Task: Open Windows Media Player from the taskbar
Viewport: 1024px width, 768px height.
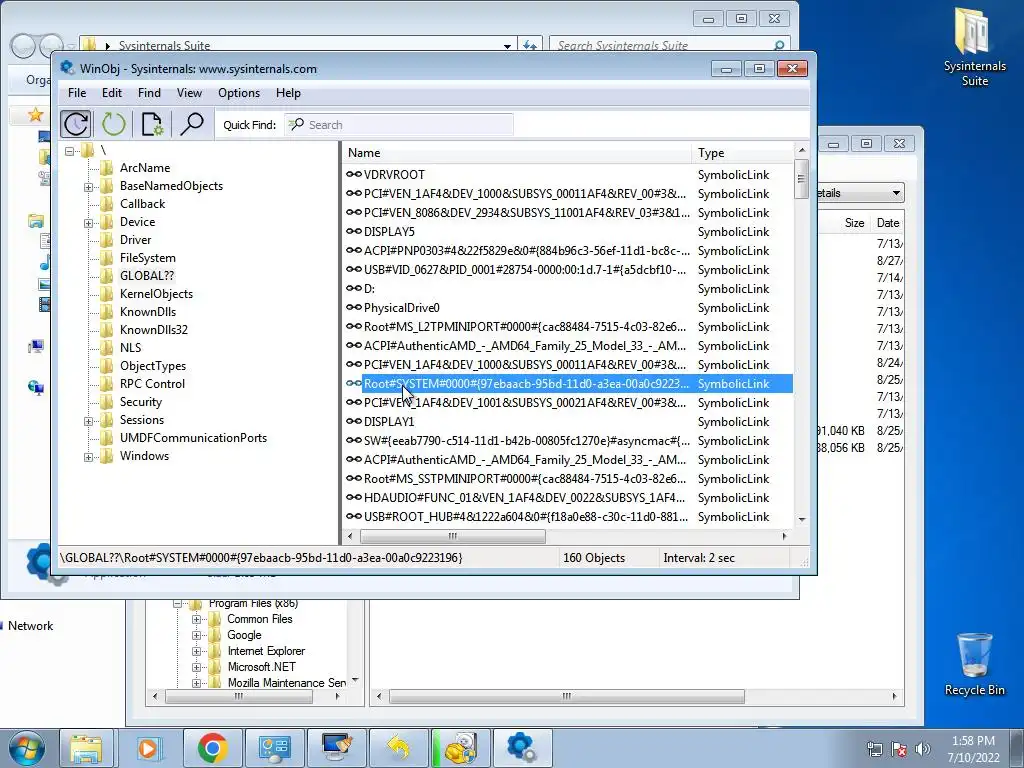Action: tap(149, 748)
